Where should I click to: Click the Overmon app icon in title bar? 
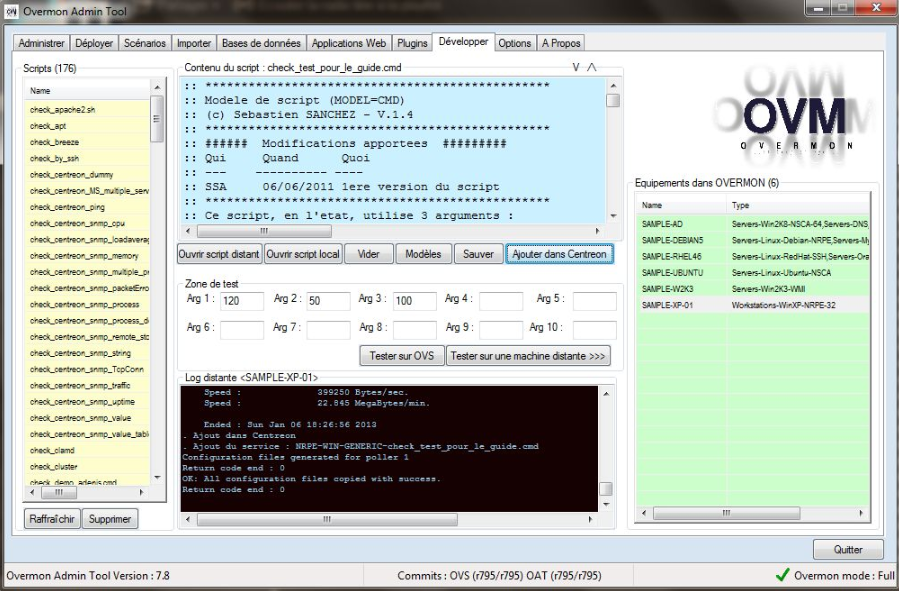coord(12,13)
